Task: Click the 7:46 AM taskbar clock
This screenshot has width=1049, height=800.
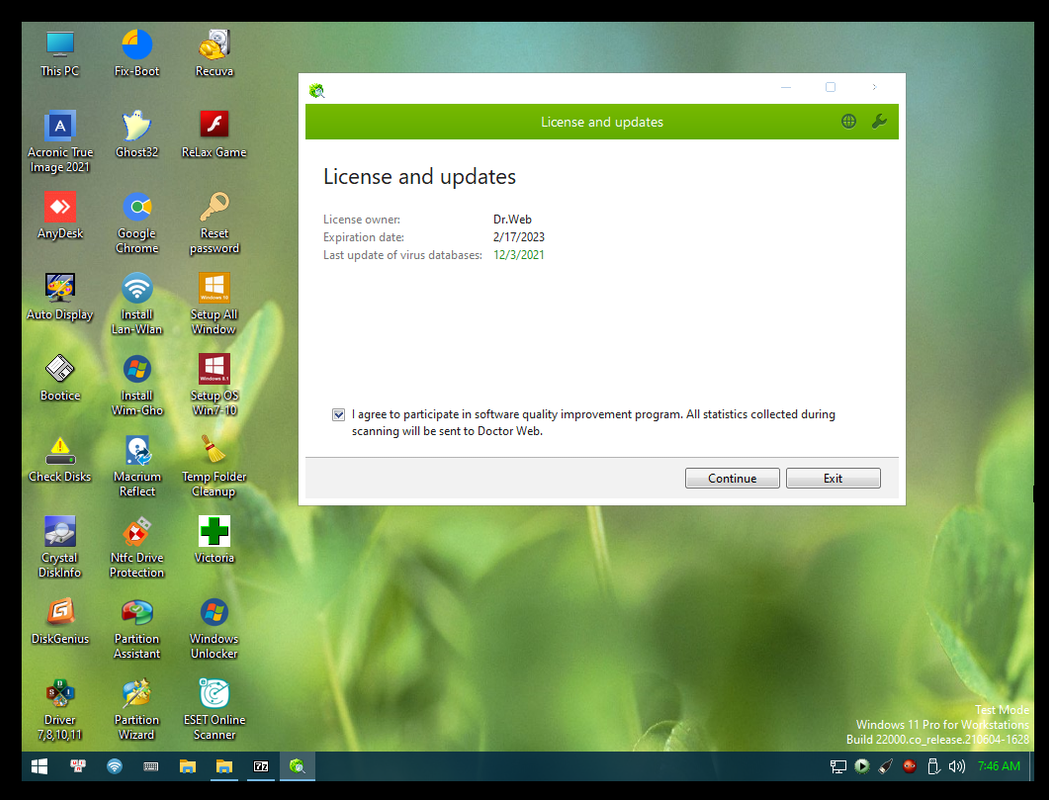Action: coord(999,767)
